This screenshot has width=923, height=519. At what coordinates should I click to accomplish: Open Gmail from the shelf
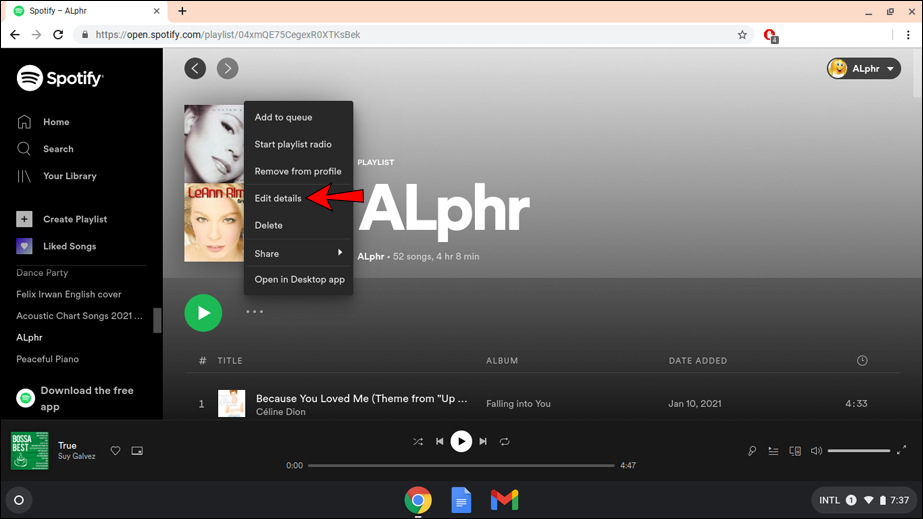point(504,500)
